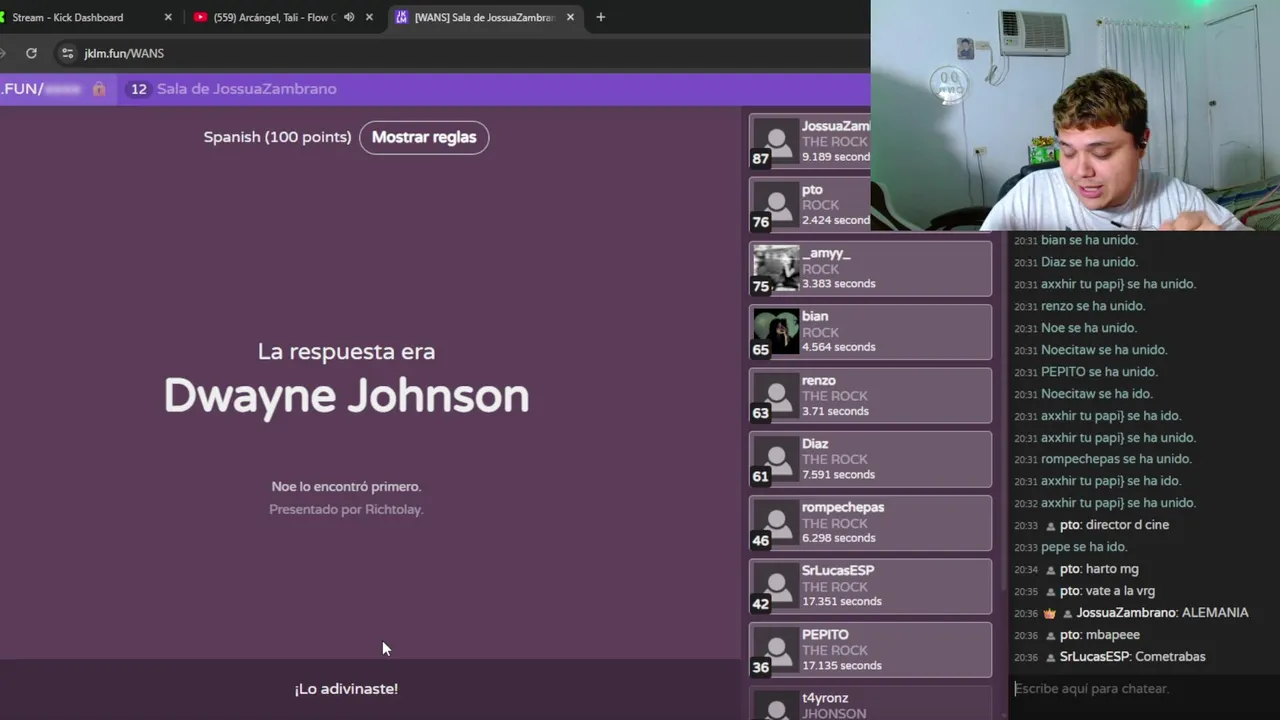1280x720 pixels.
Task: Select PEPITO player name in scoreboard
Action: [825, 634]
